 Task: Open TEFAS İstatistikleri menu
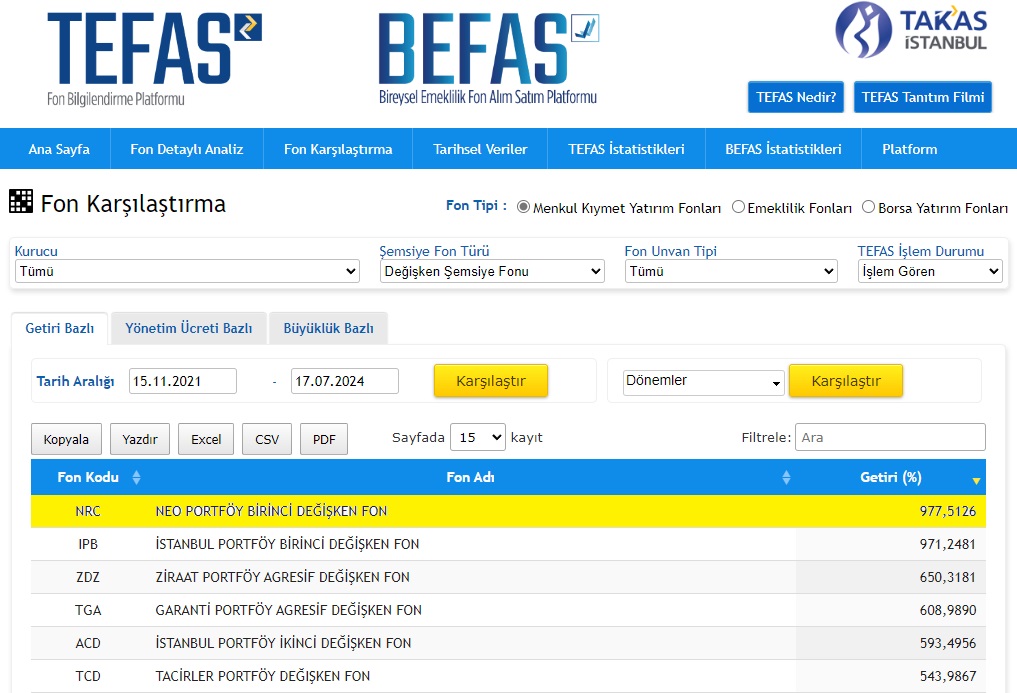(x=626, y=149)
